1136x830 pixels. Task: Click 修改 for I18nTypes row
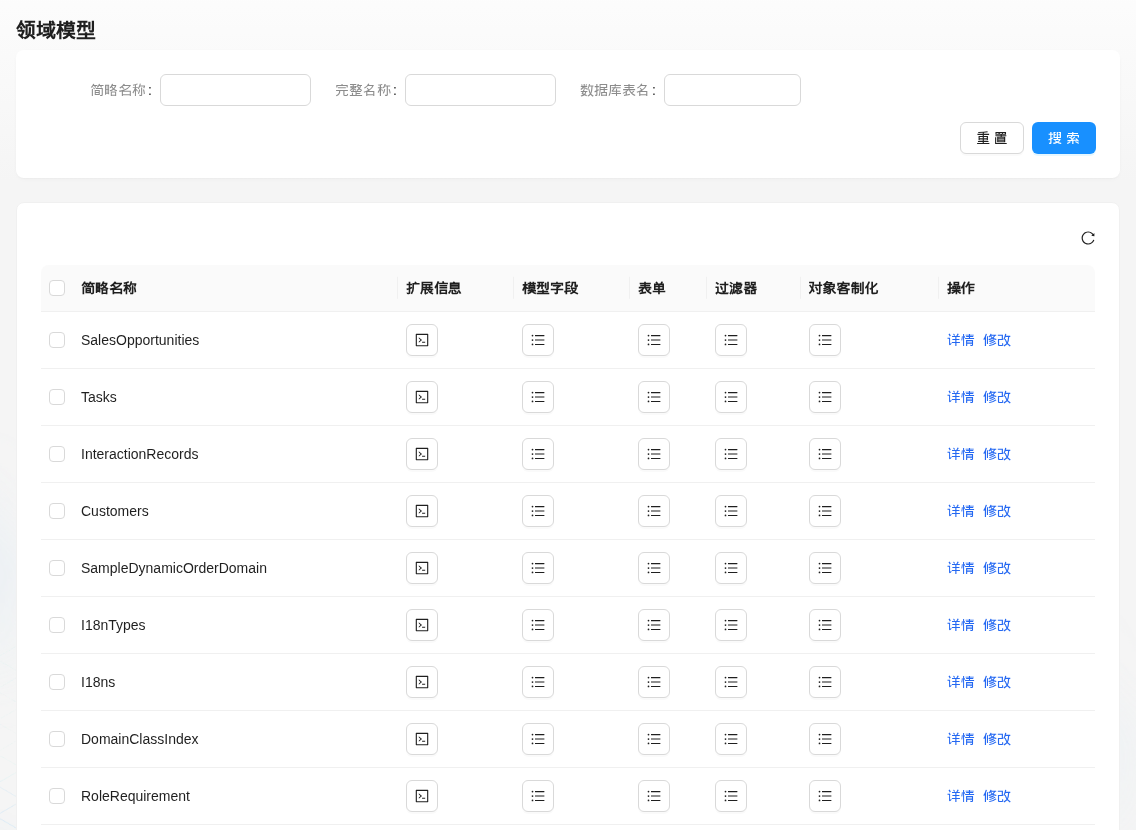tap(997, 625)
